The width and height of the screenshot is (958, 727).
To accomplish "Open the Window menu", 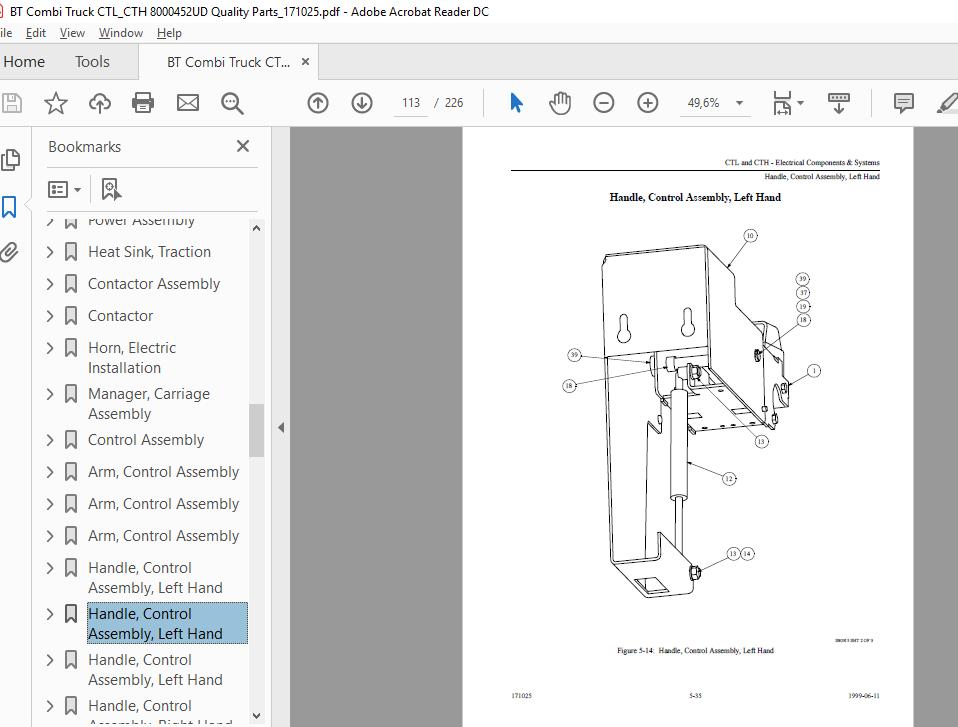I will [x=120, y=33].
